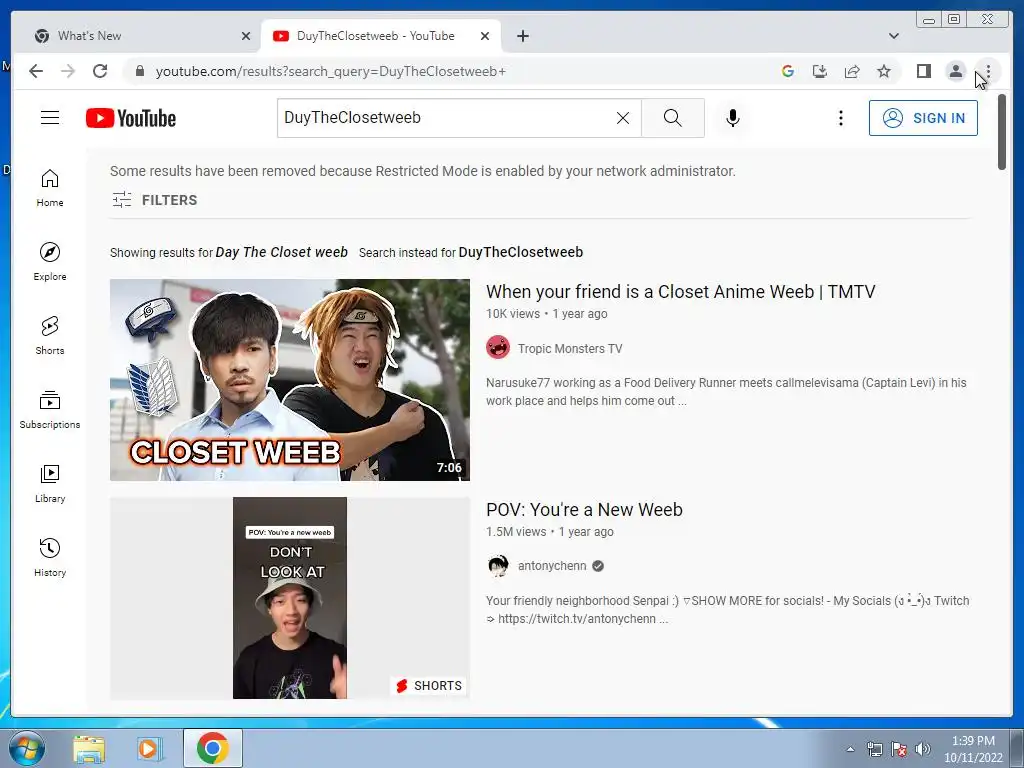1024x768 pixels.
Task: Open the Windows Start button
Action: pyautogui.click(x=26, y=748)
